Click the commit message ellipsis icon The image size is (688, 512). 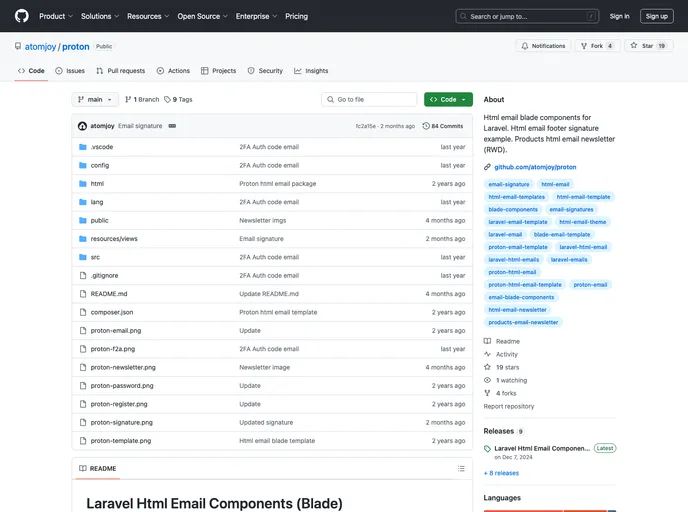coord(172,126)
